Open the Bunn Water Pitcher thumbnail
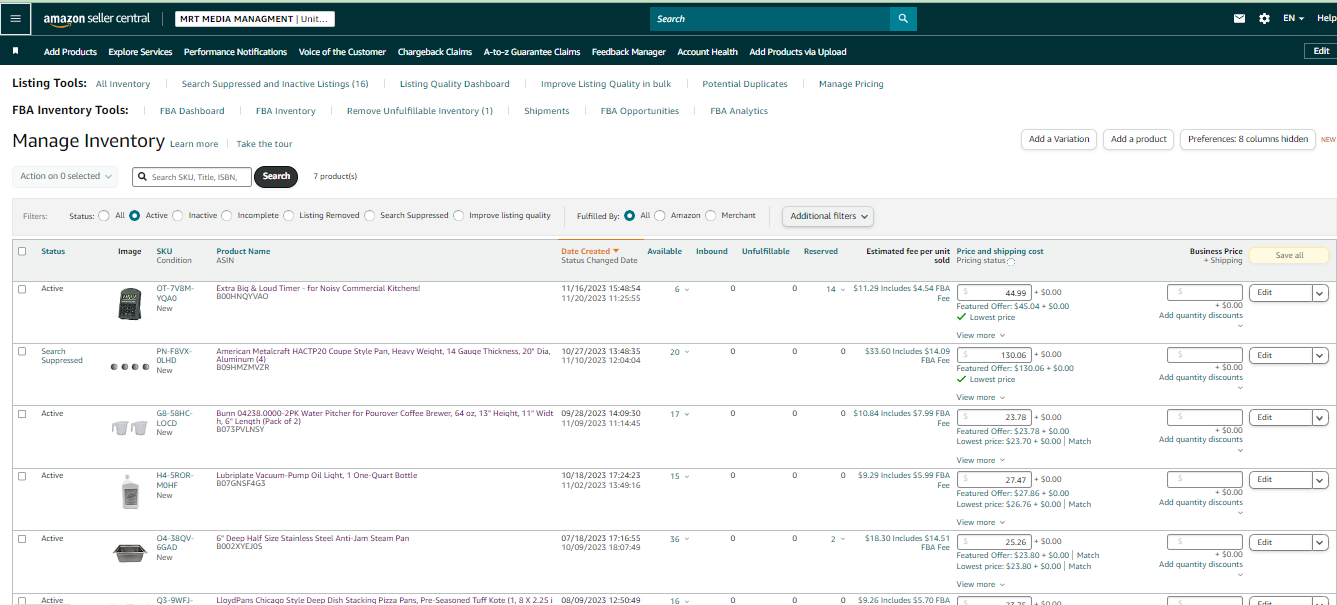This screenshot has height=605, width=1337. pyautogui.click(x=130, y=428)
